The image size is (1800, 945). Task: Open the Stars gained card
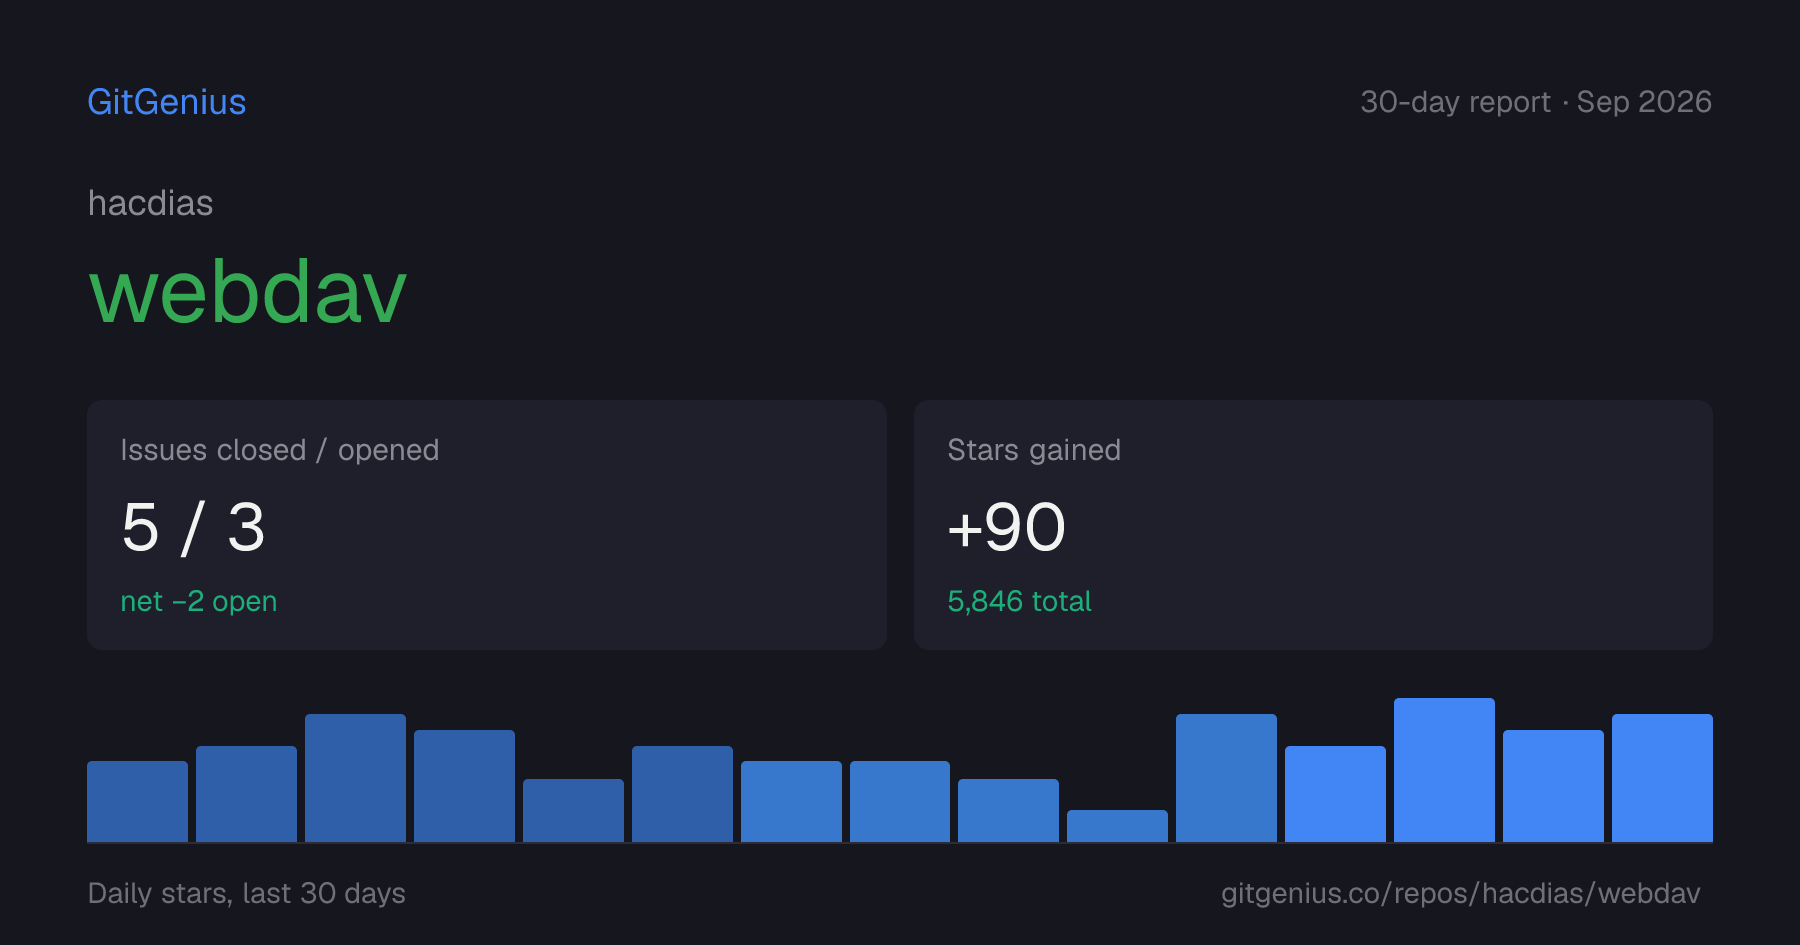click(1313, 525)
